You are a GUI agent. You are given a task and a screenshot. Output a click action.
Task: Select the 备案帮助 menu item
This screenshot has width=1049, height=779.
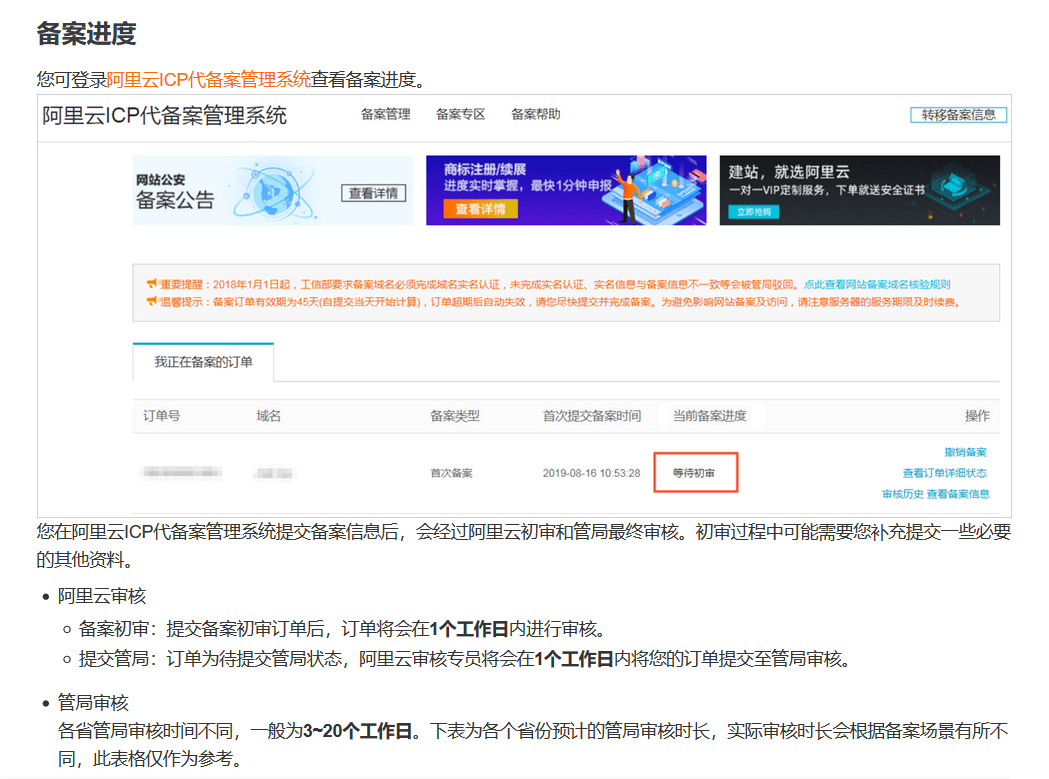pos(535,114)
